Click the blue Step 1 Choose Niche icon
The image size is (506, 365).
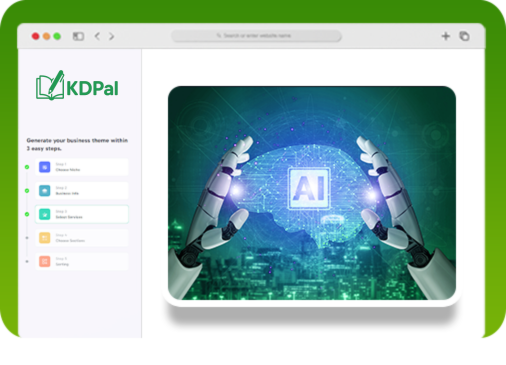tap(45, 167)
